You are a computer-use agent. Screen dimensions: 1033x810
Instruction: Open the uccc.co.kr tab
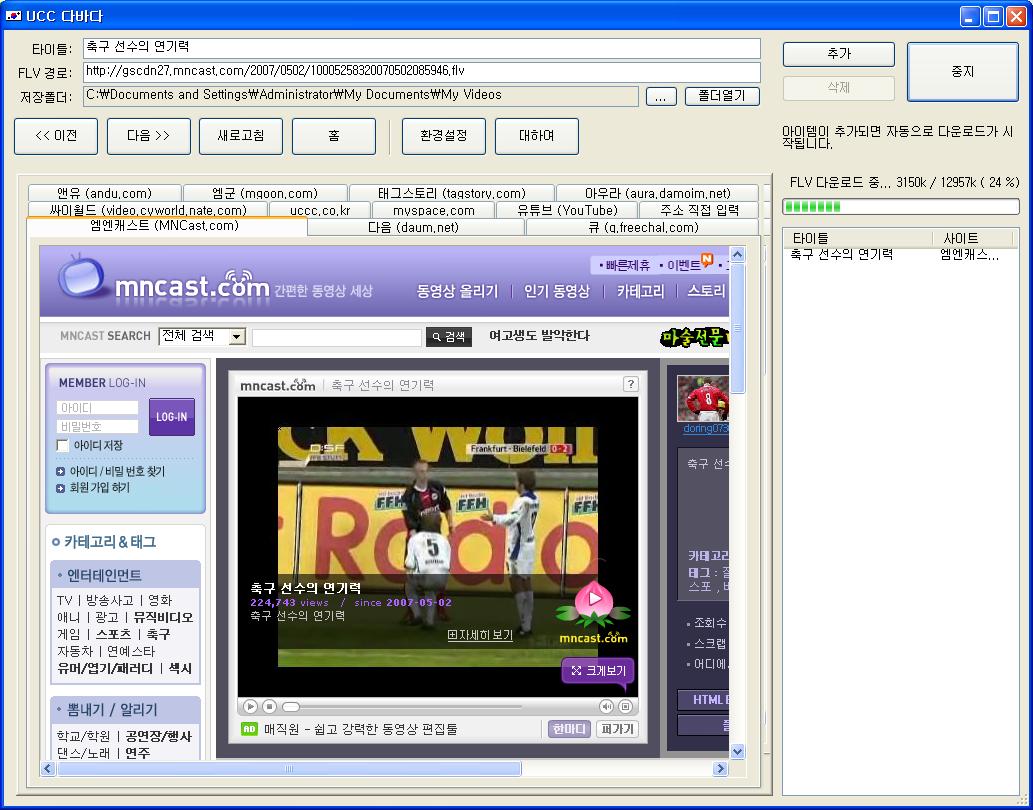click(x=320, y=210)
